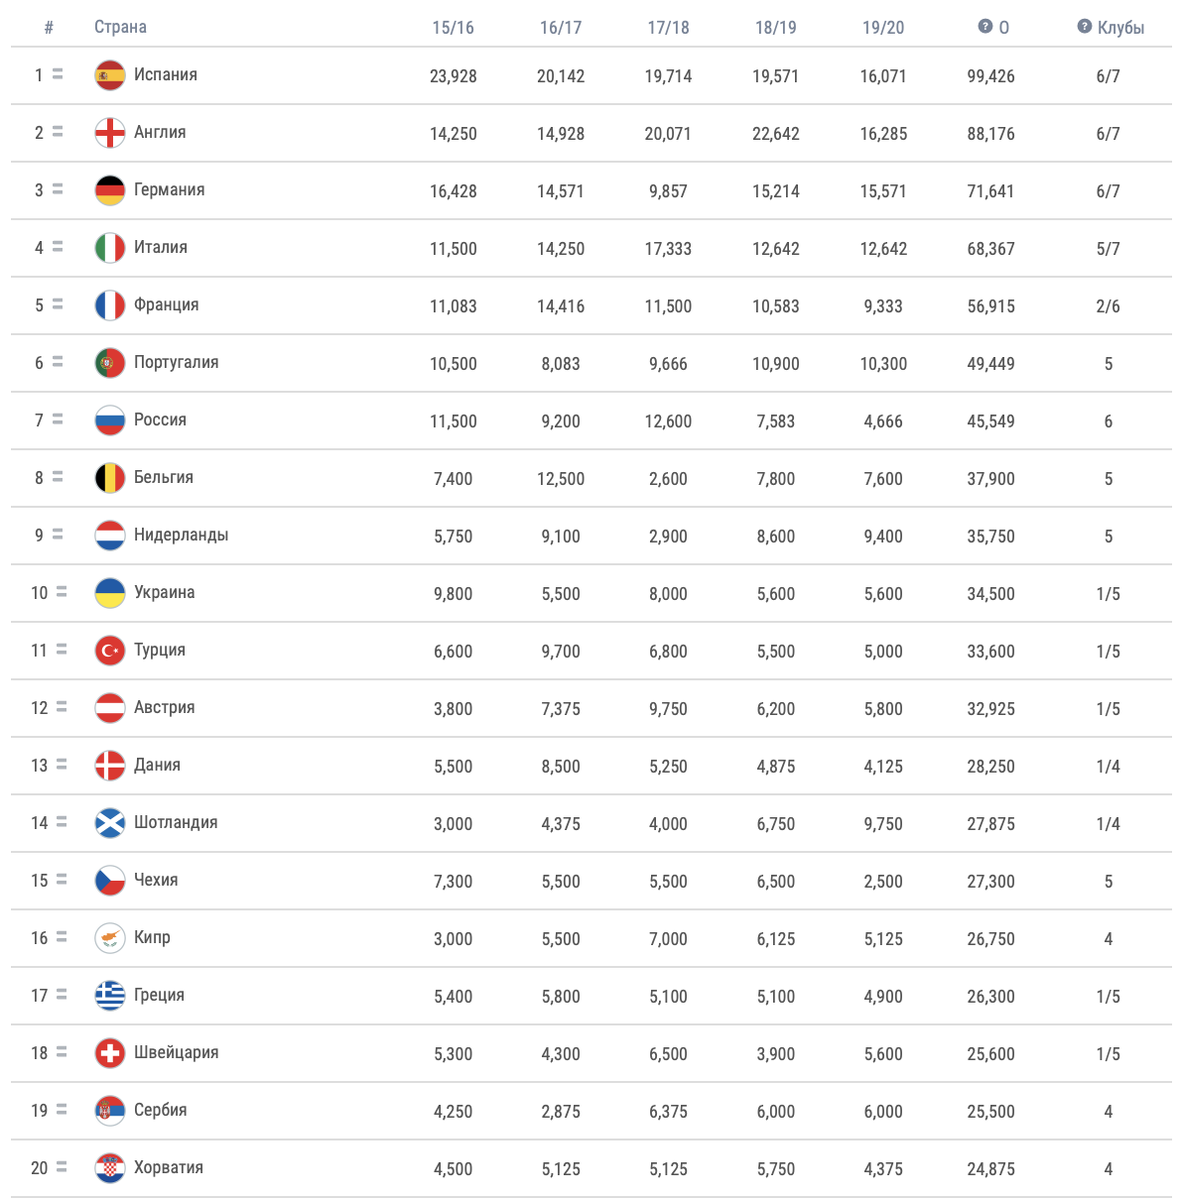Click the question mark beside О column

[985, 27]
